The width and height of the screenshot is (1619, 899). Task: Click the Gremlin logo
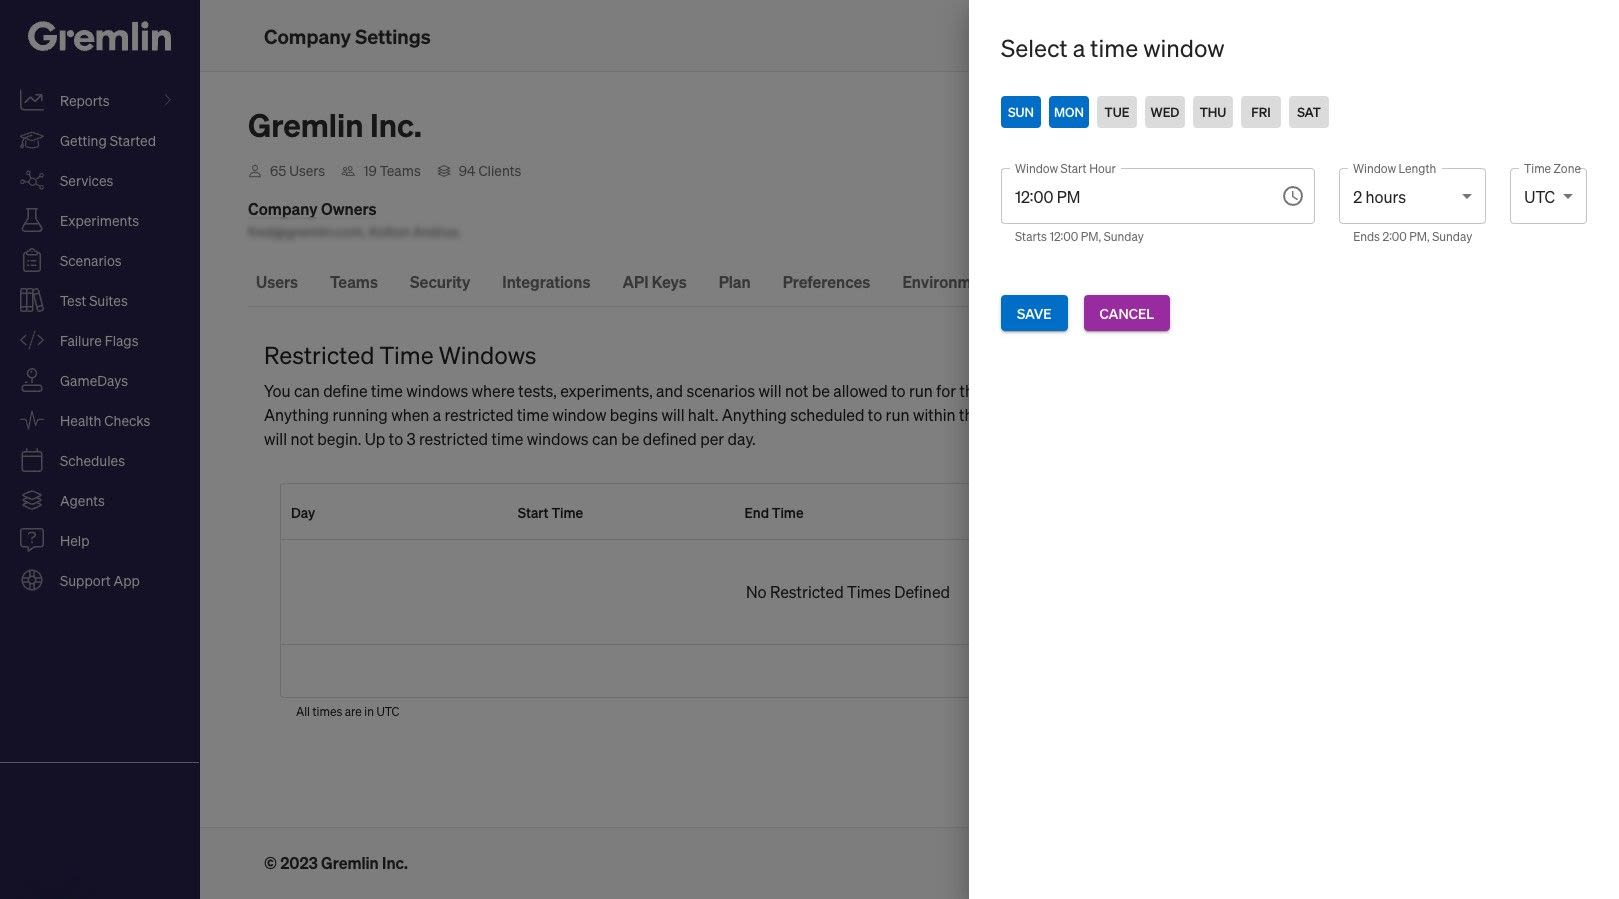99,37
